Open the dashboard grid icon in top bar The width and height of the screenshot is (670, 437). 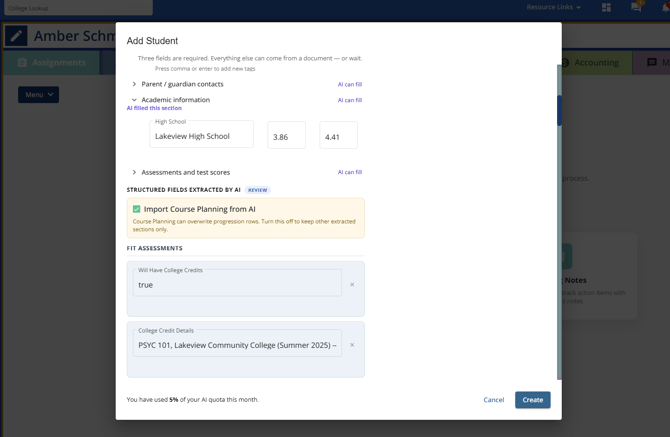tap(606, 7)
